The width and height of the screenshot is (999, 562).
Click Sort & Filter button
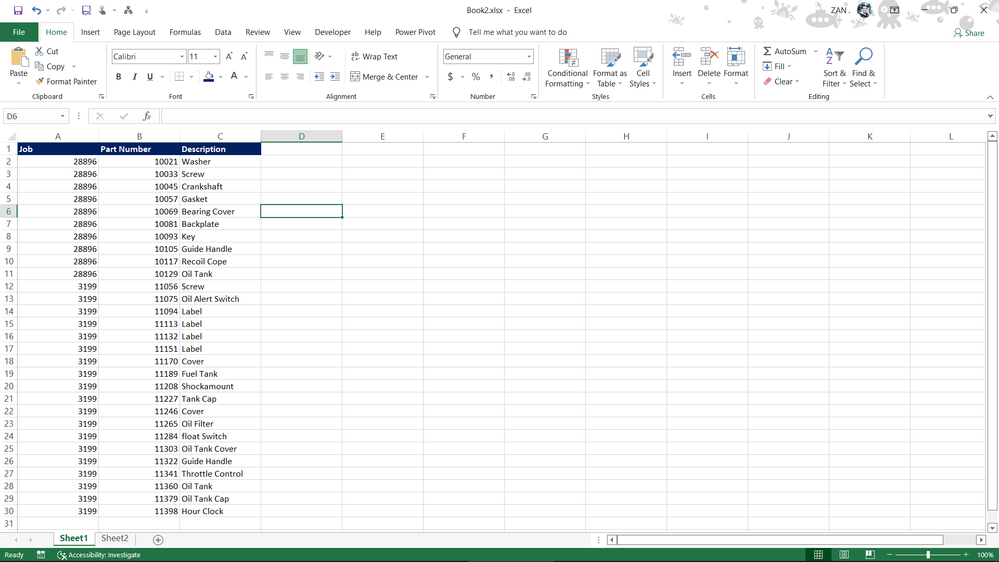coord(833,68)
